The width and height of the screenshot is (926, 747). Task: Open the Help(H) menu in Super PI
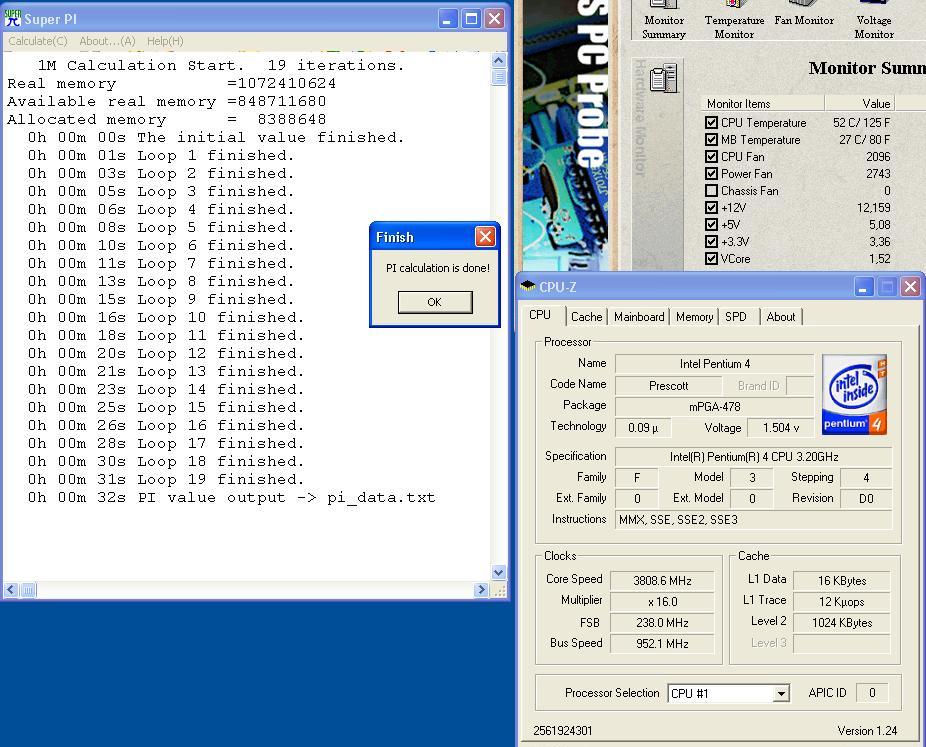click(165, 41)
